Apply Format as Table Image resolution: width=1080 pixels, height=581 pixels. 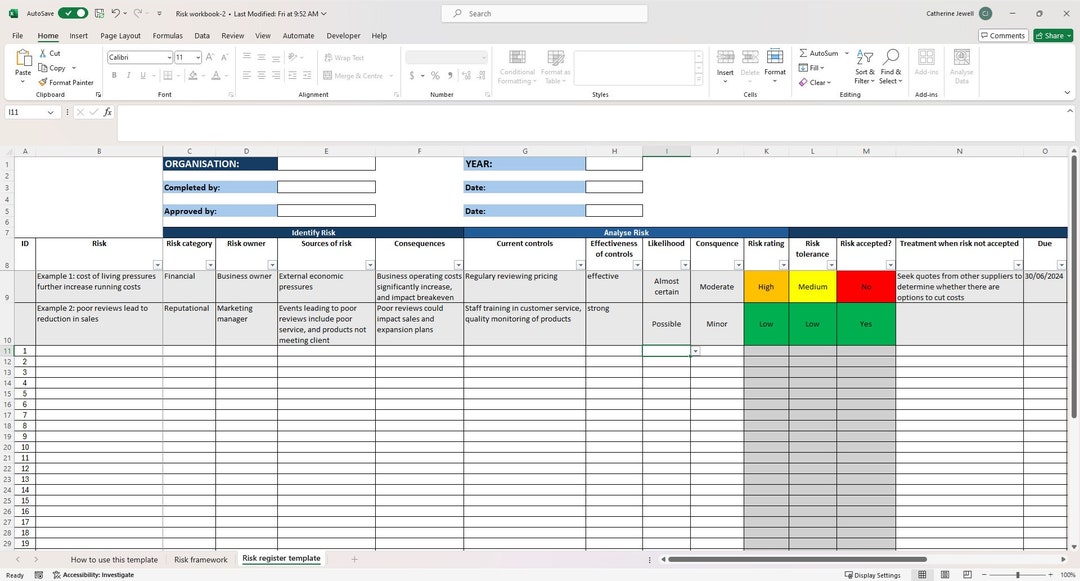[x=555, y=66]
